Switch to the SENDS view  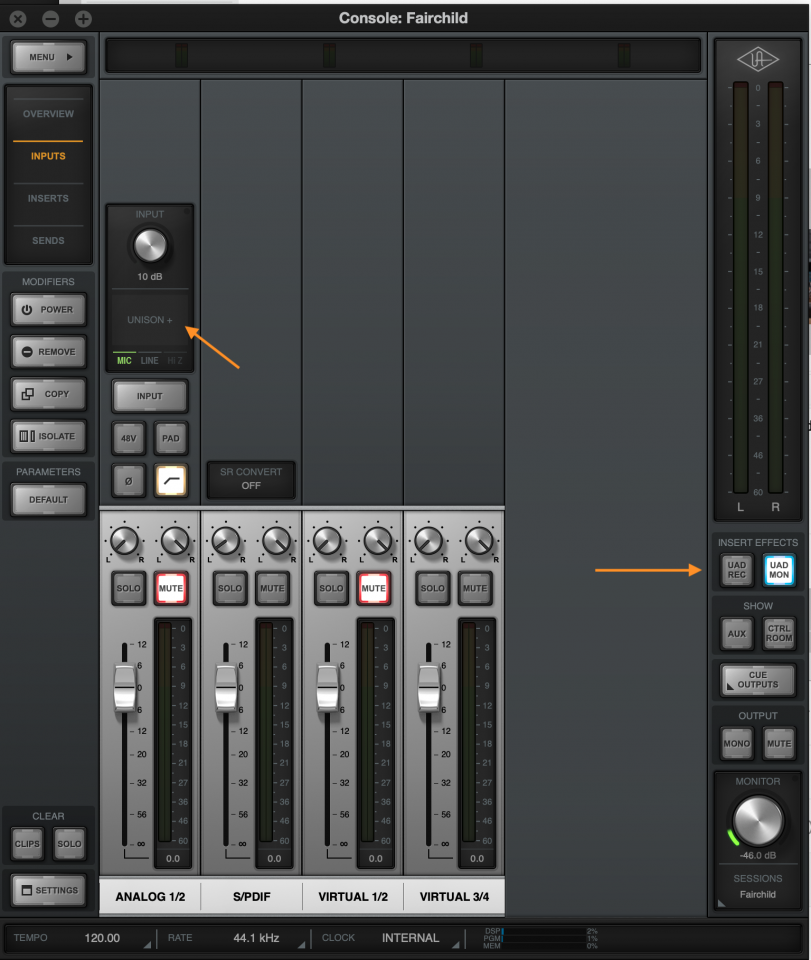coord(48,241)
